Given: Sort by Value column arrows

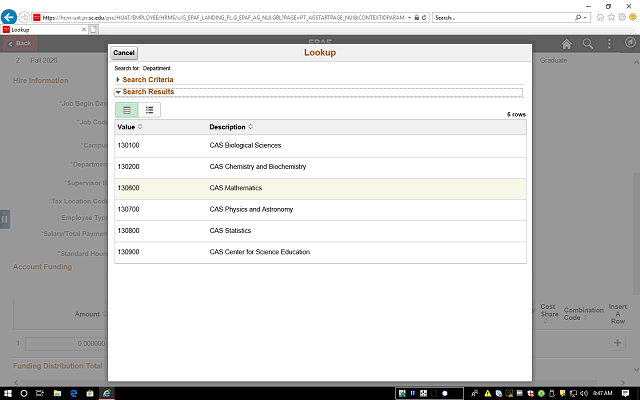Looking at the screenshot, I should [140, 127].
